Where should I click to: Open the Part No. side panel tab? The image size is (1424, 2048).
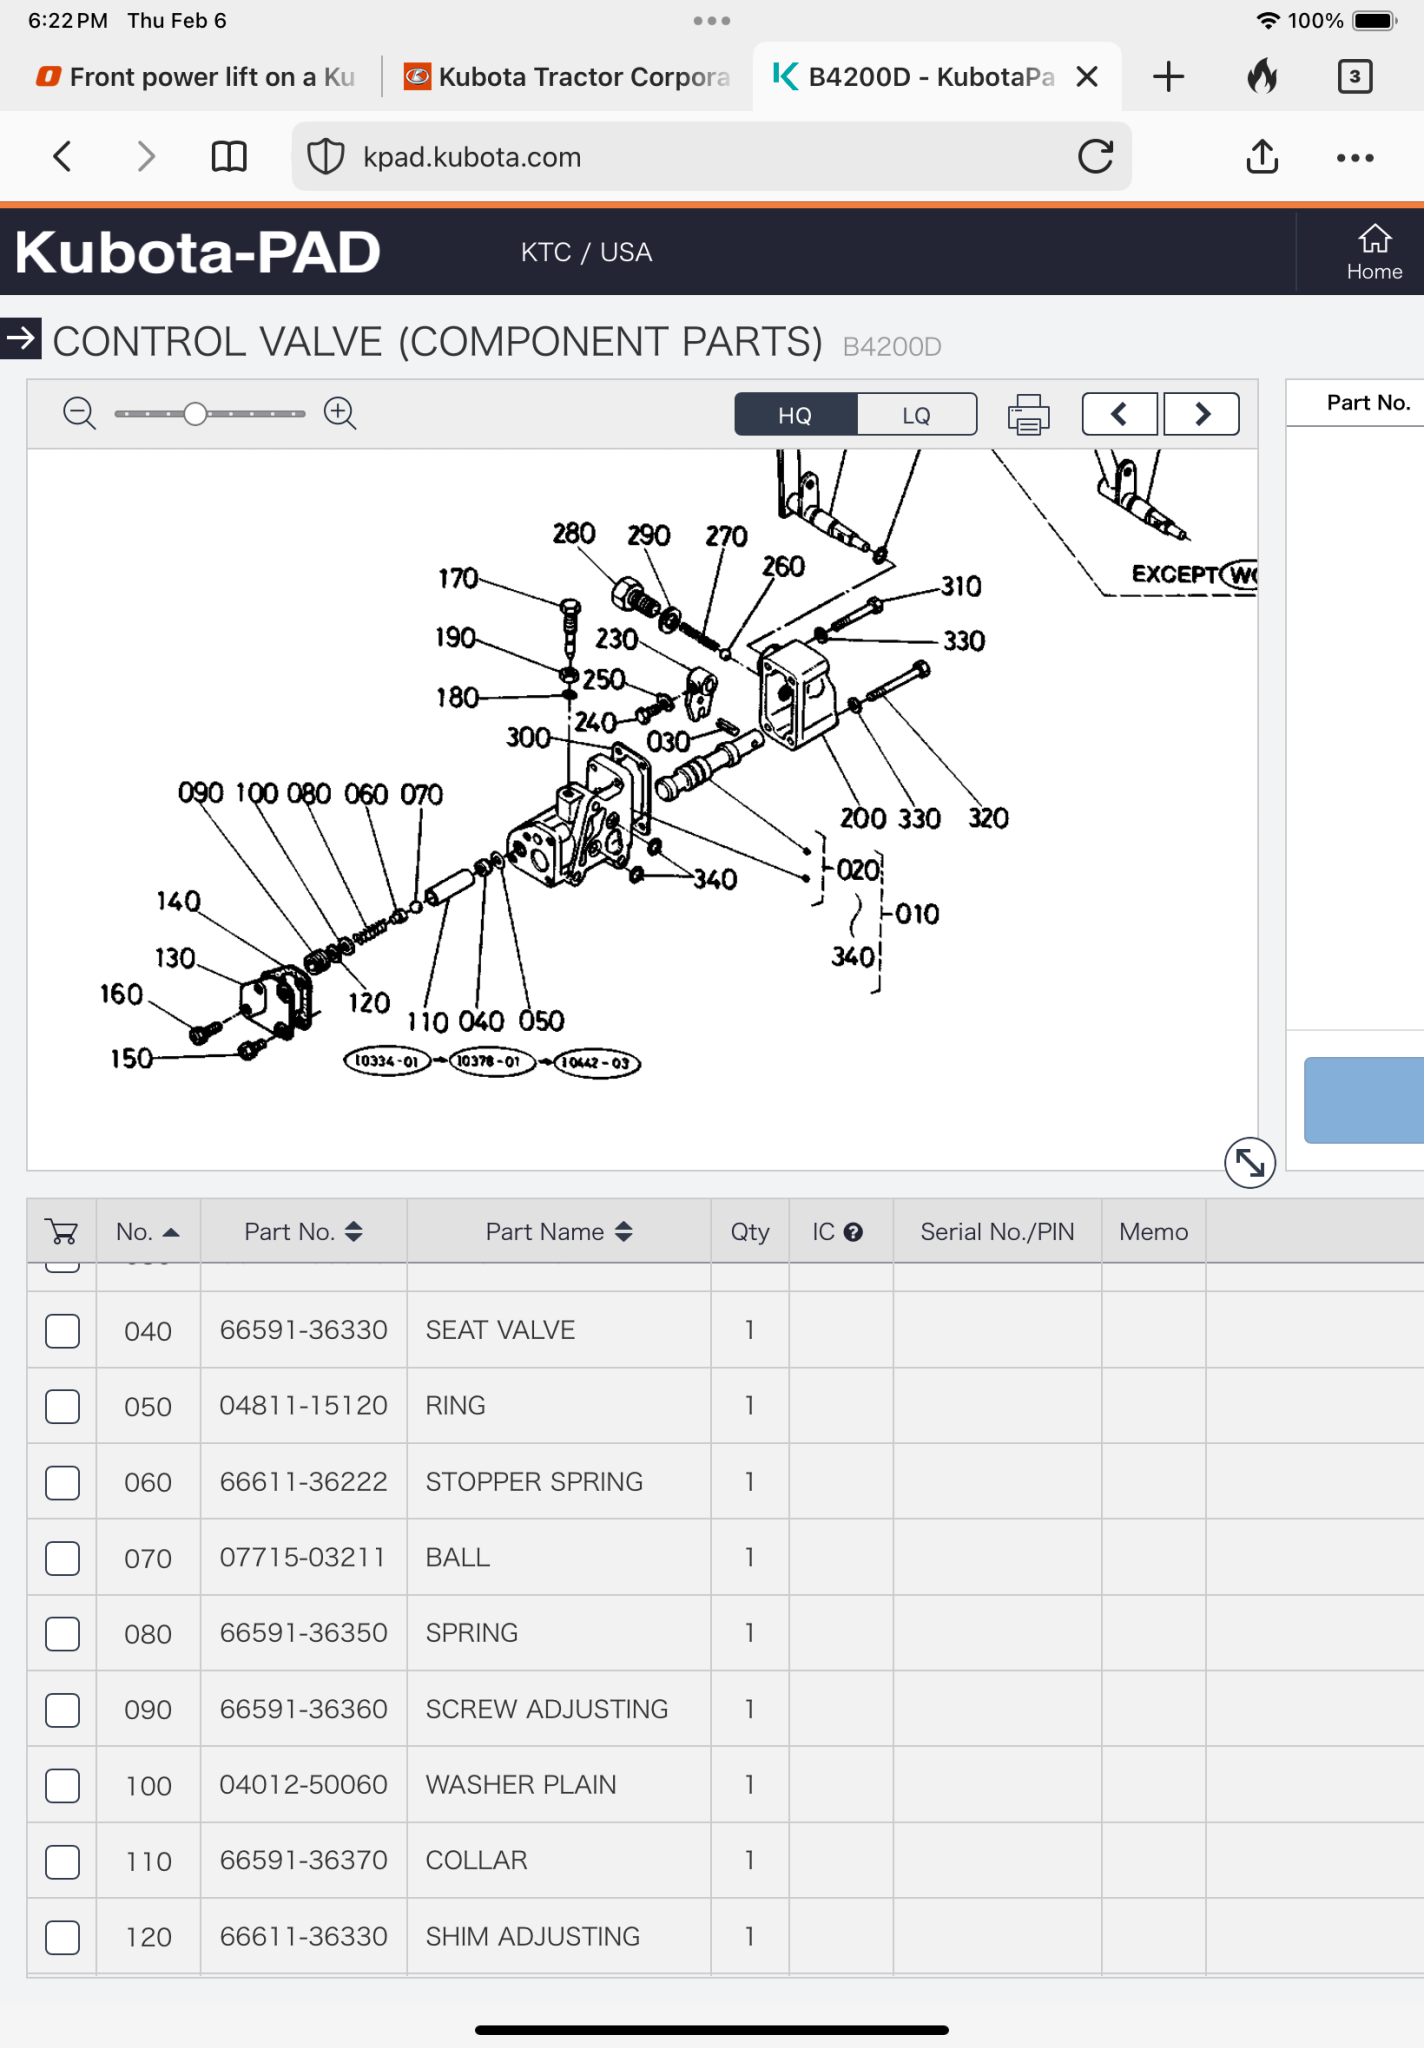pyautogui.click(x=1368, y=402)
